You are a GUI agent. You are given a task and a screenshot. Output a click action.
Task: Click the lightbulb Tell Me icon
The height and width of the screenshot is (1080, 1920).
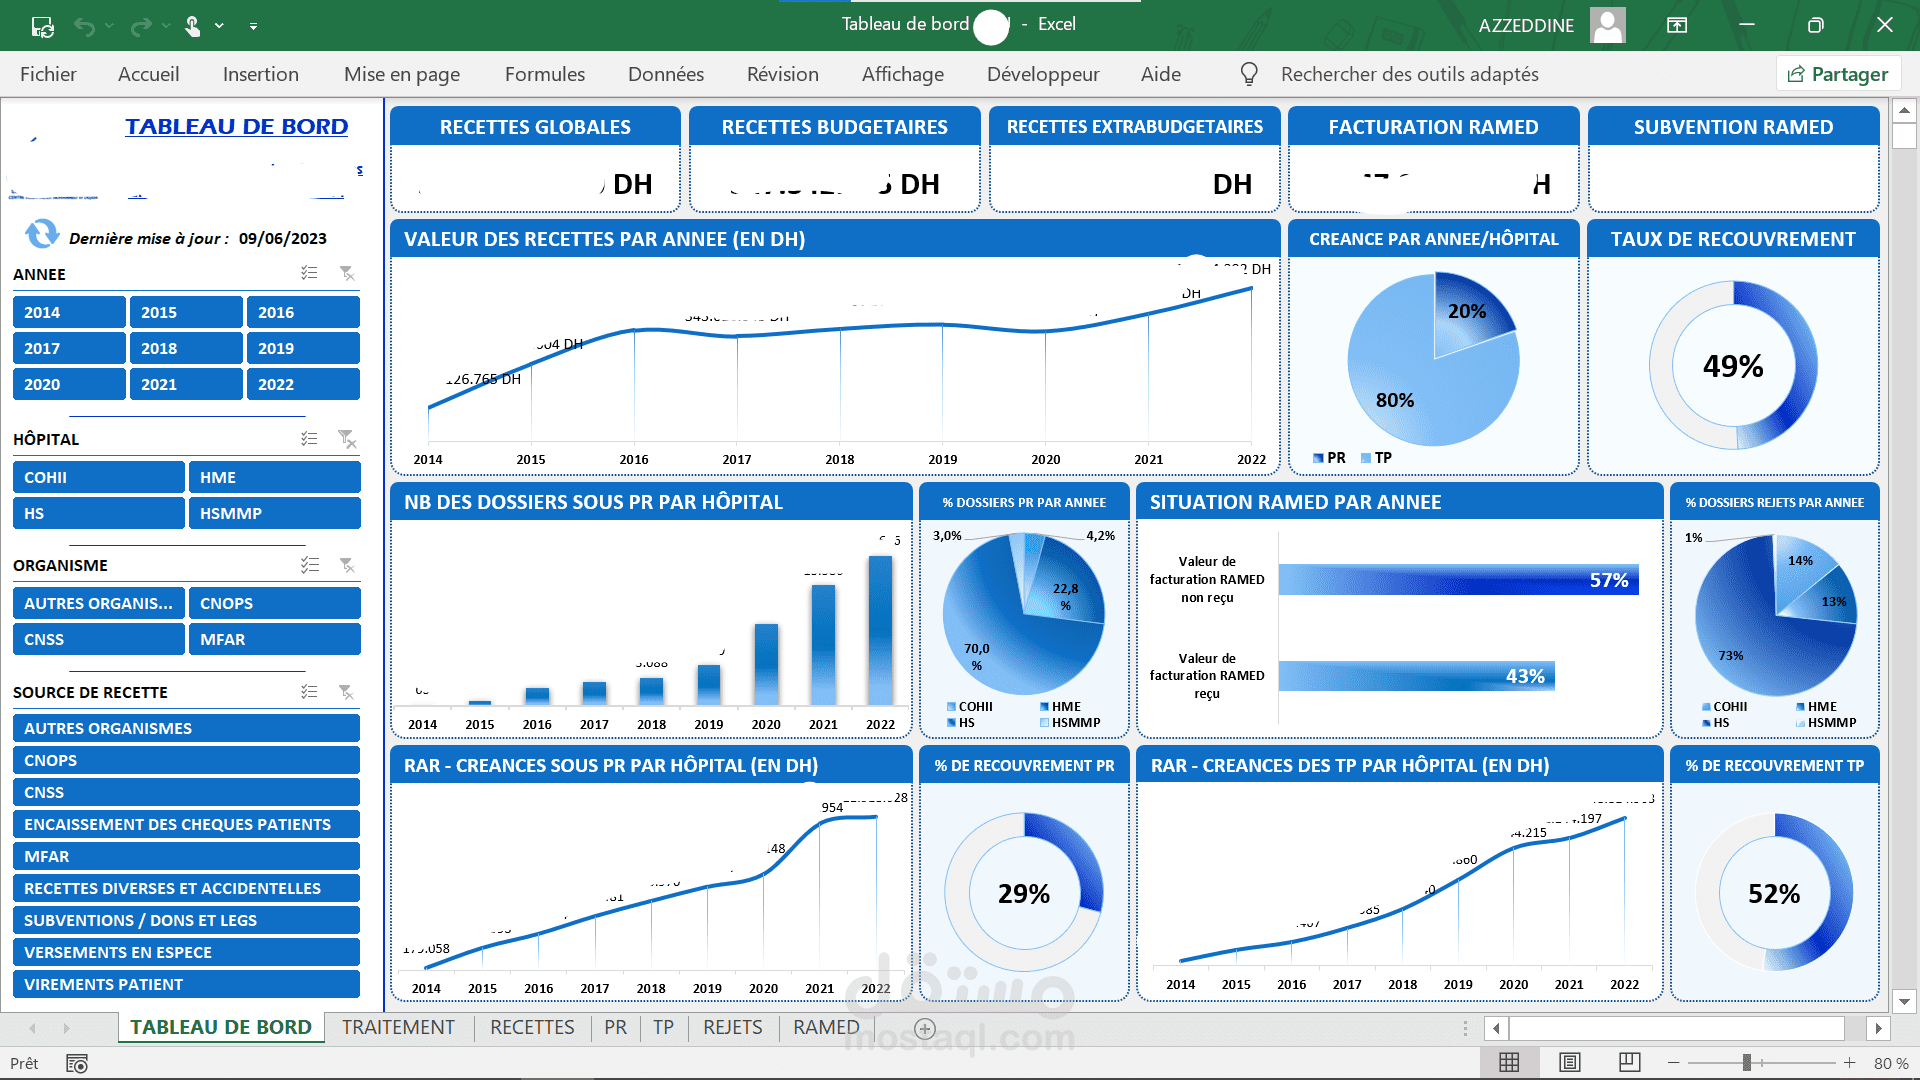[x=1249, y=74]
